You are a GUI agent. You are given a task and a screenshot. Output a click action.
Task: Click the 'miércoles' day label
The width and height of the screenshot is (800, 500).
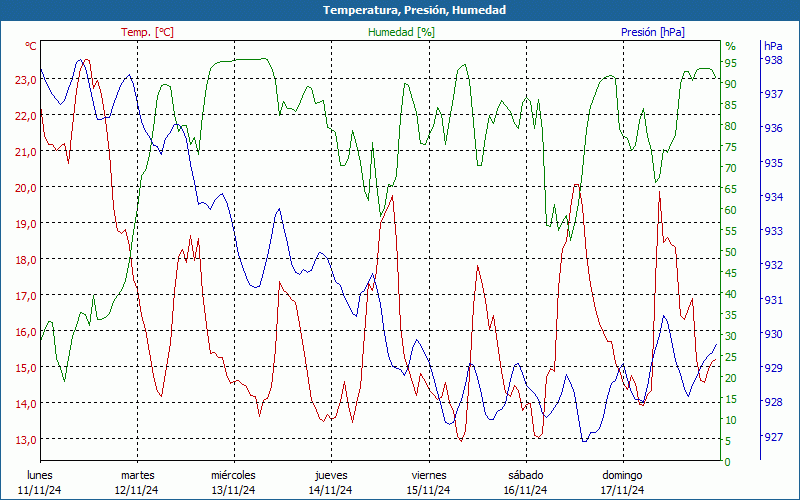[x=234, y=476]
